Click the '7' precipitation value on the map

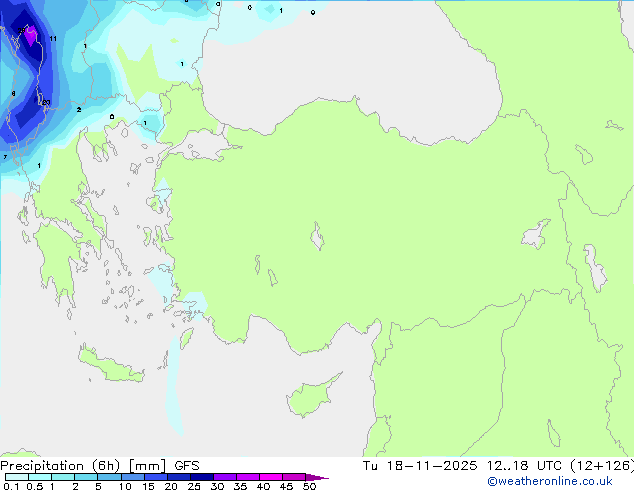[x=5, y=157]
